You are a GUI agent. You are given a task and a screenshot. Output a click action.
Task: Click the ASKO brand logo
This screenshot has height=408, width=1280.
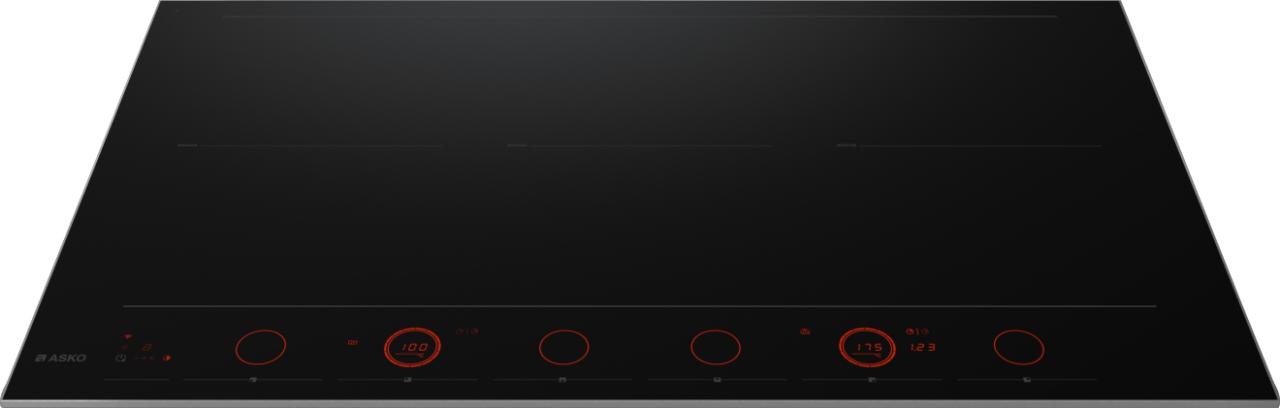pyautogui.click(x=61, y=358)
